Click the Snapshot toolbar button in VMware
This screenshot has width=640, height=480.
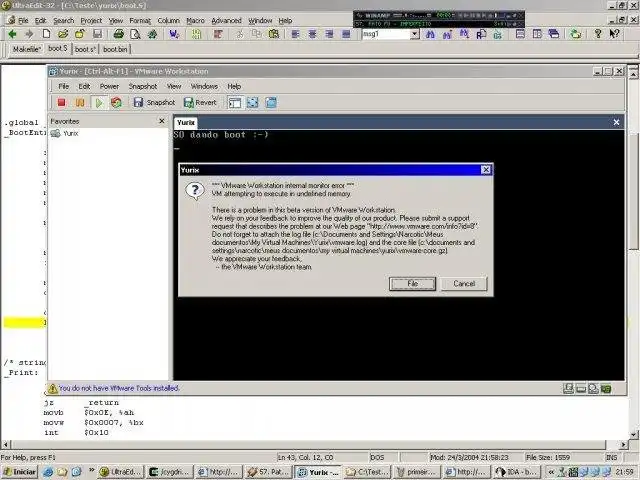[154, 102]
